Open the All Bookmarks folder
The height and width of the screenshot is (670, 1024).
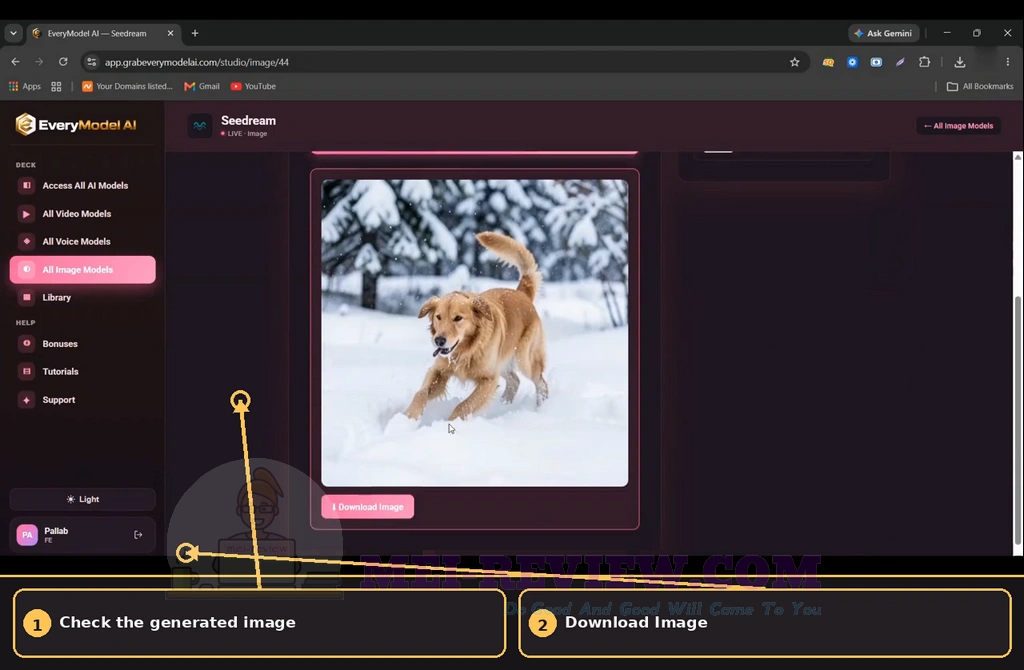pos(980,86)
